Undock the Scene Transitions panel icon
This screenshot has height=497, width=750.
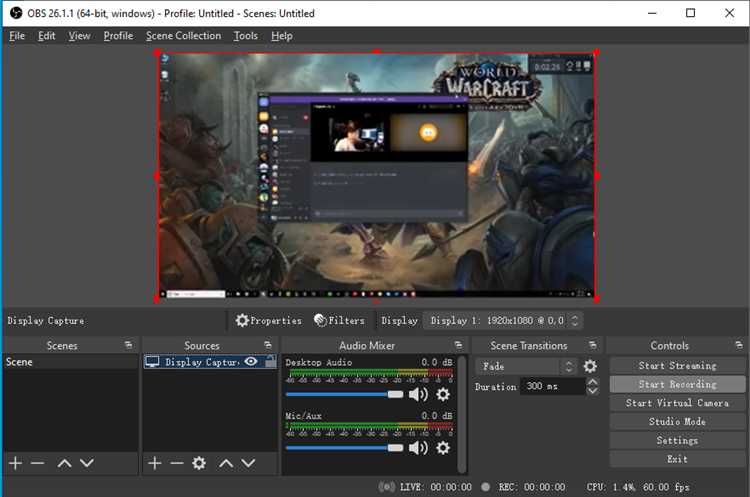593,345
